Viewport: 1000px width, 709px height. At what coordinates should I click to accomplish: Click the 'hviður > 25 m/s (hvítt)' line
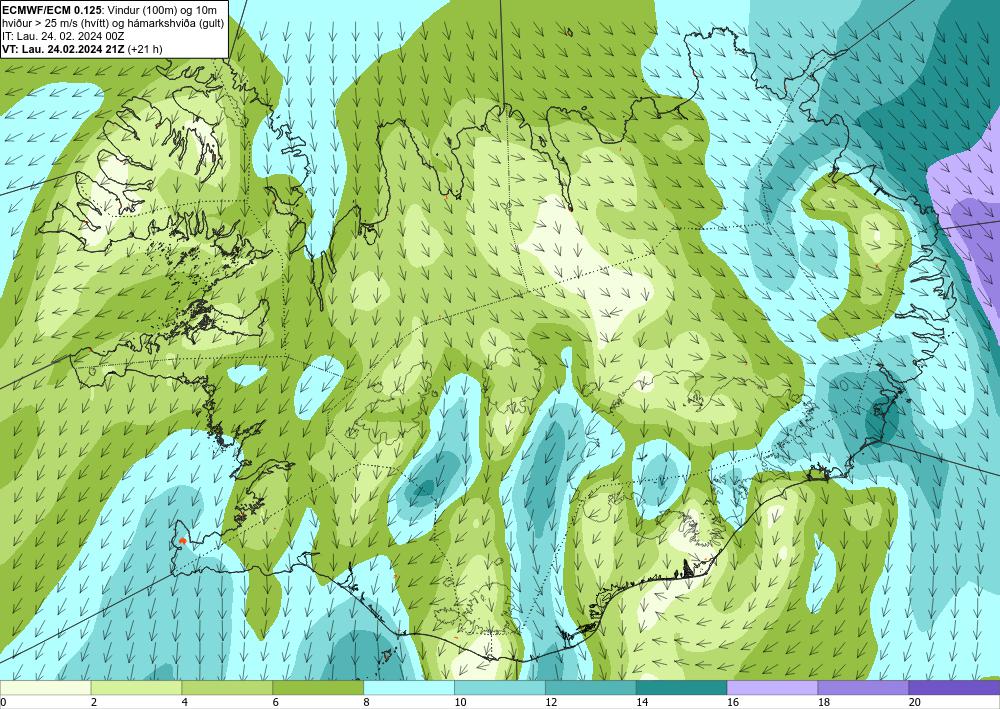pyautogui.click(x=114, y=23)
